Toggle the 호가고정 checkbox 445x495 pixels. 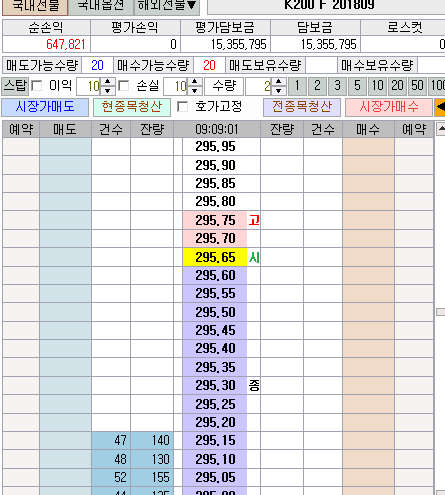[x=182, y=107]
